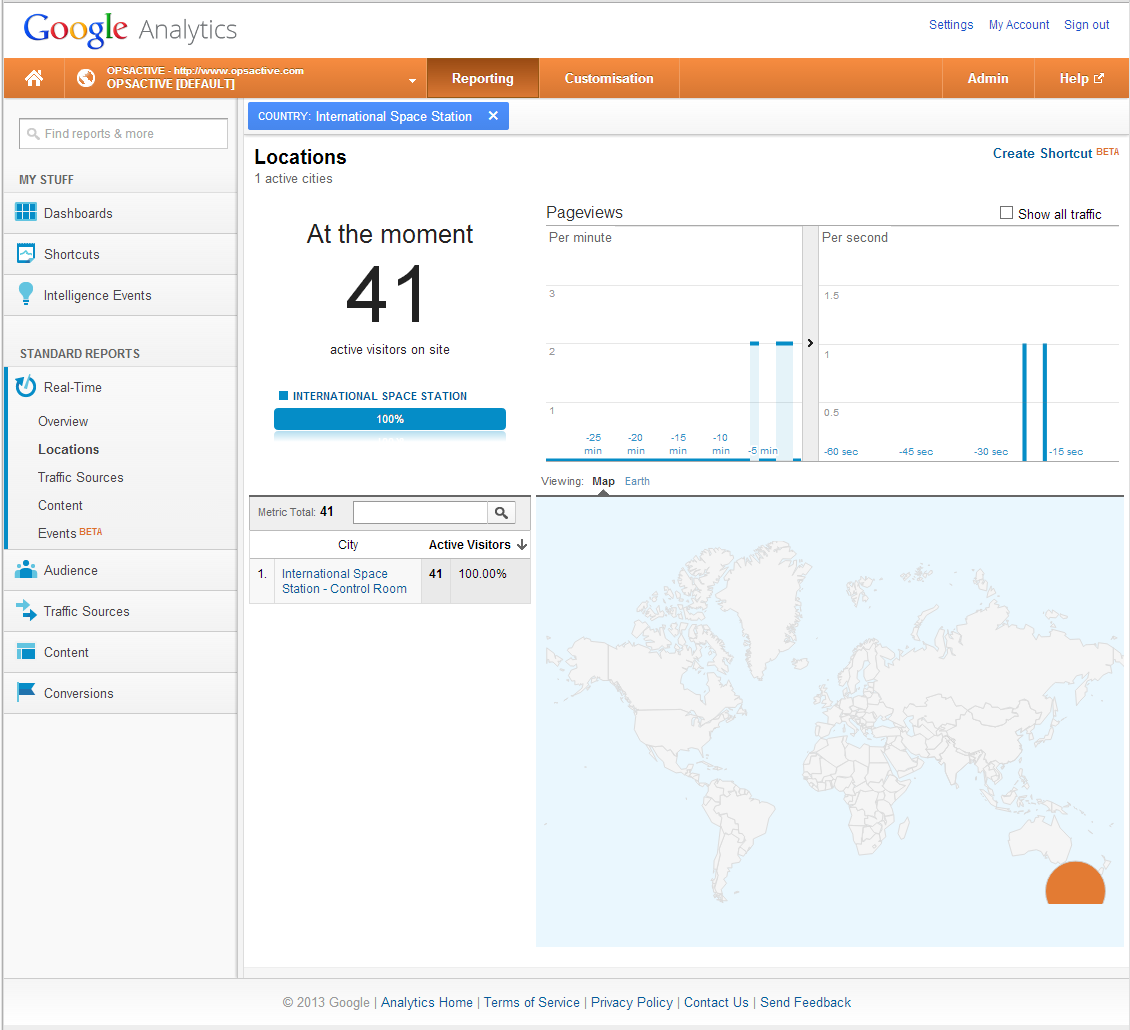This screenshot has height=1030, width=1130.
Task: Open My Account link
Action: pyautogui.click(x=1019, y=25)
